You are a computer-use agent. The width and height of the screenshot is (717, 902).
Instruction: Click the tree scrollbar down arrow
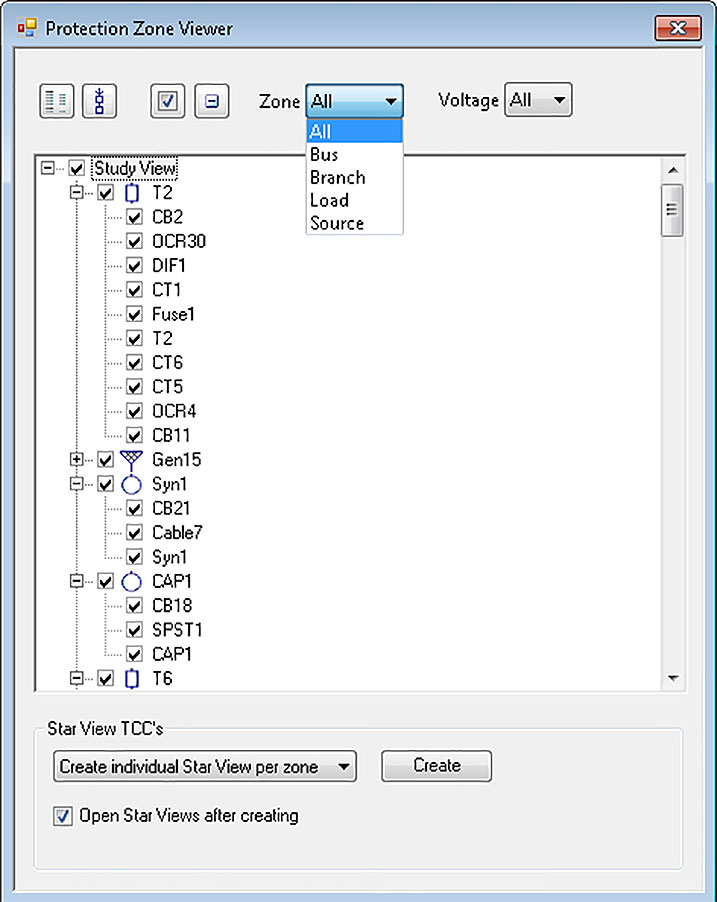coord(673,679)
